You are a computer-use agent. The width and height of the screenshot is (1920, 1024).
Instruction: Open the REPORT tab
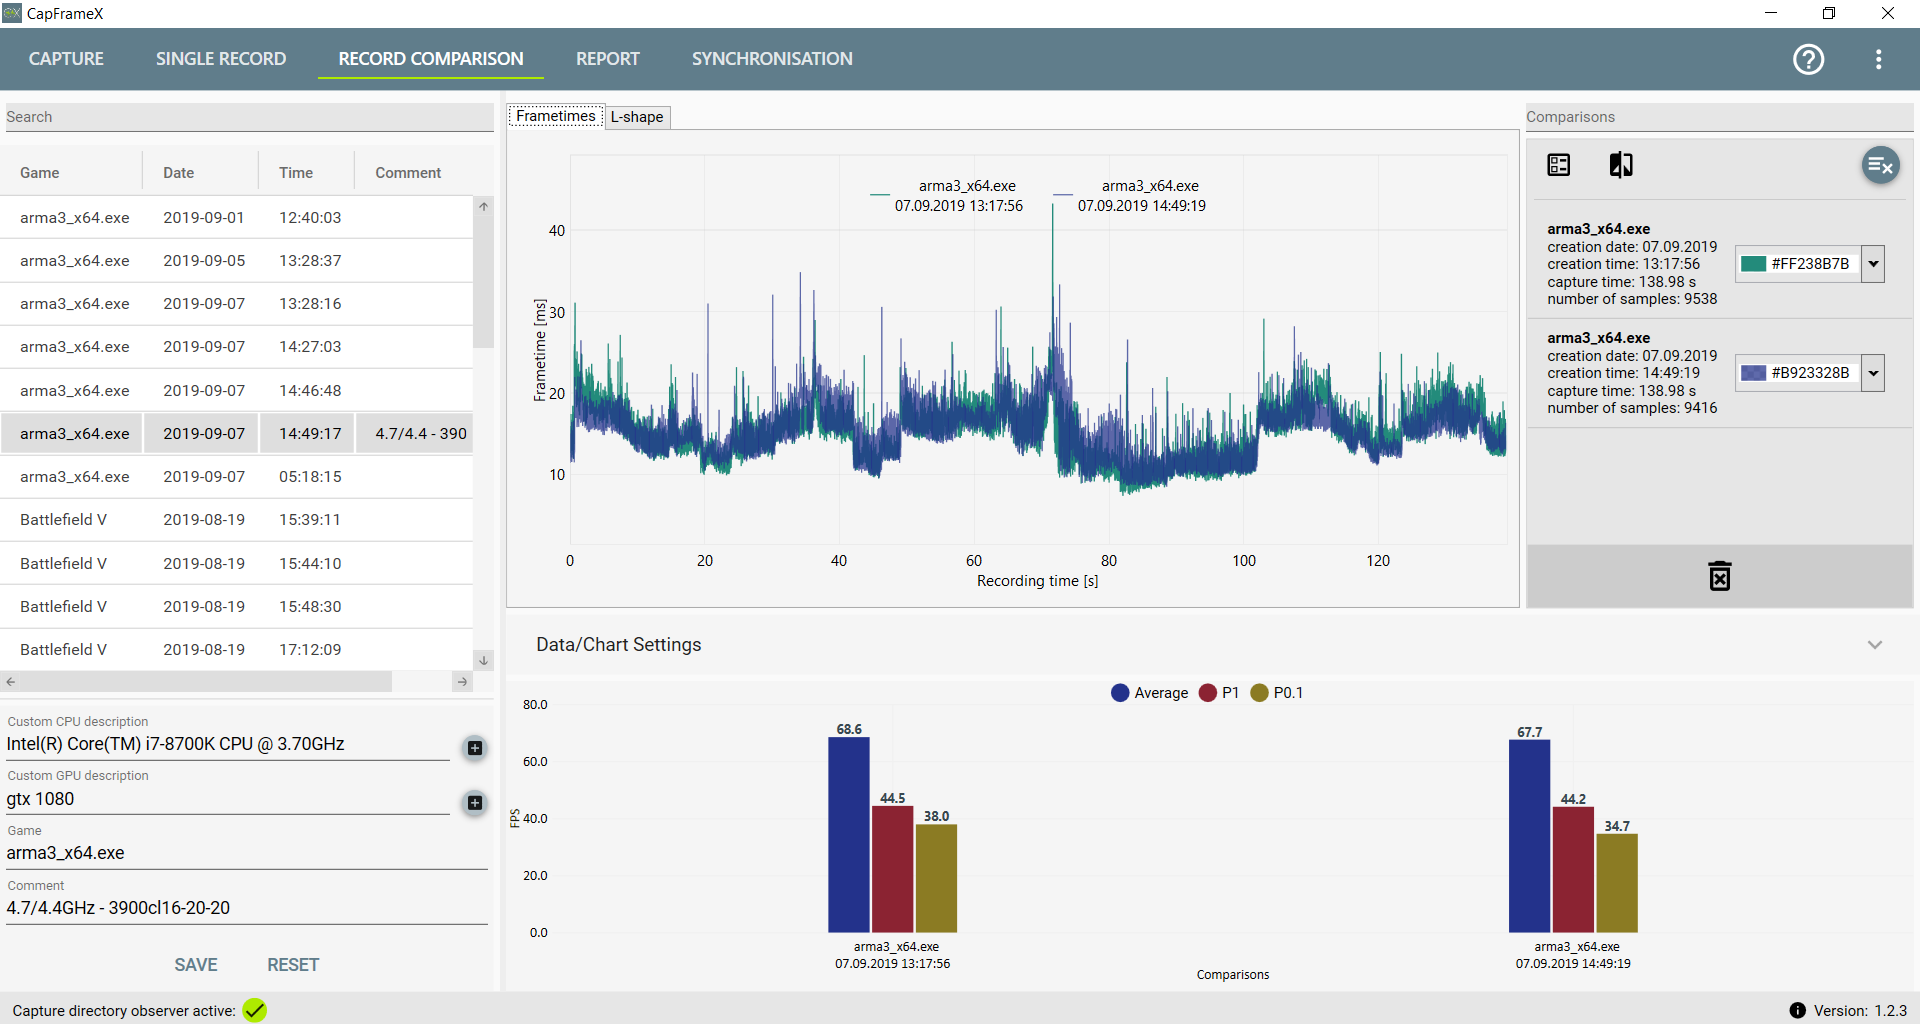coord(608,59)
